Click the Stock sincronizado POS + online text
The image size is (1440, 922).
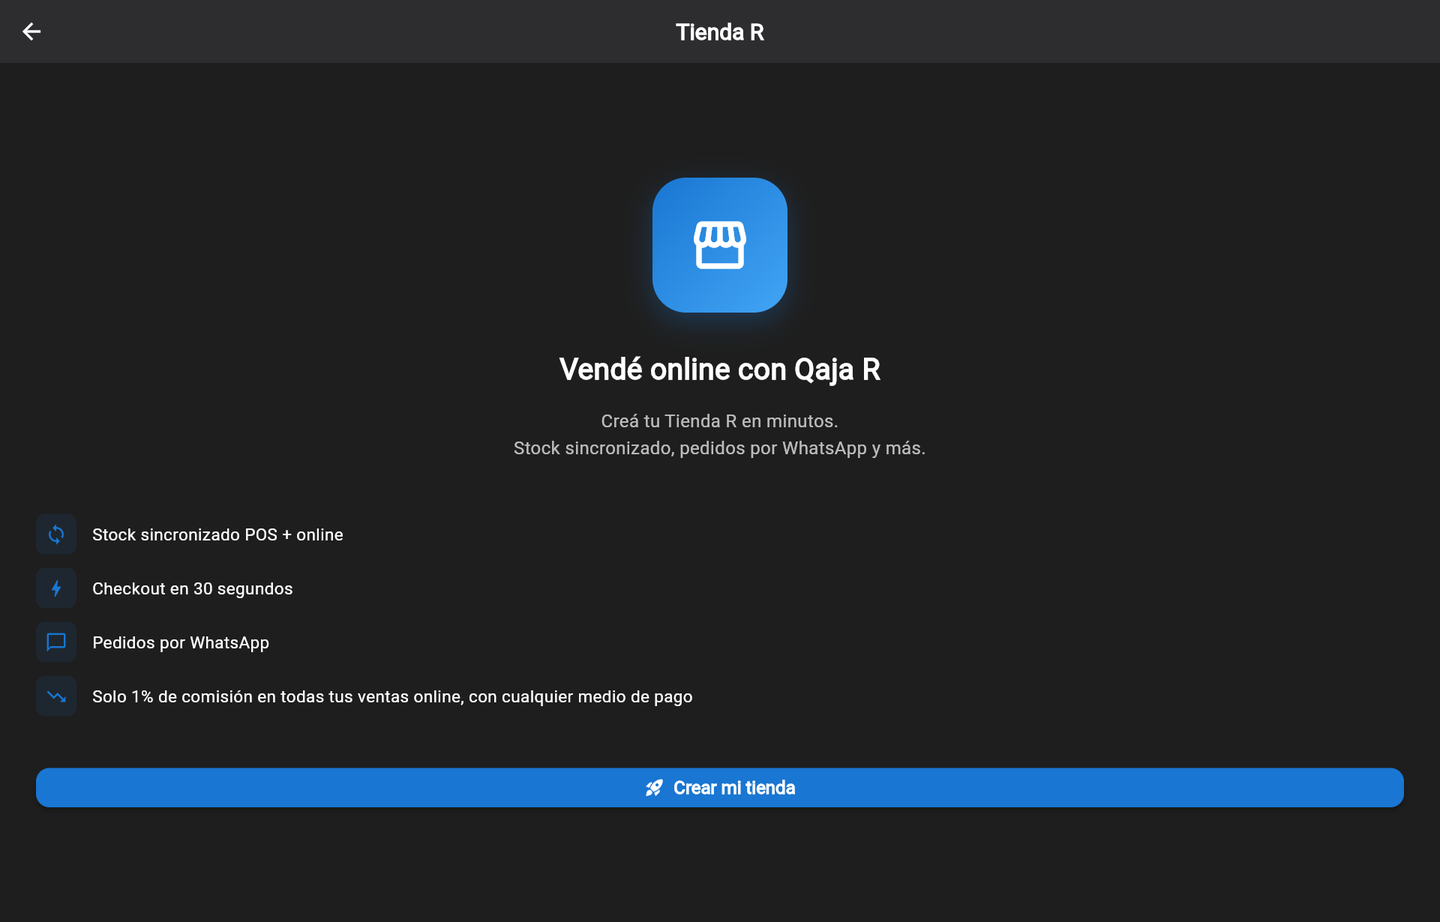[x=218, y=535]
